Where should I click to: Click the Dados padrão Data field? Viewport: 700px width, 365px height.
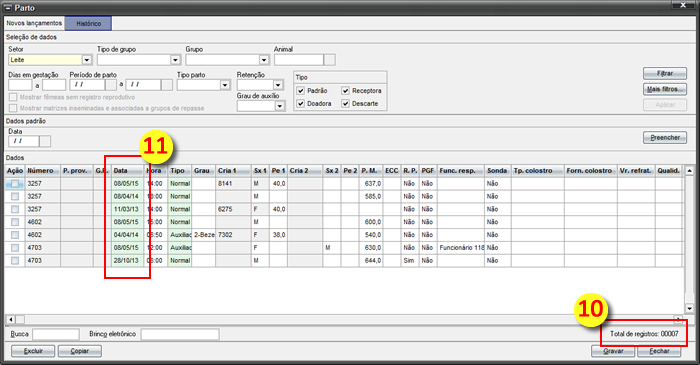click(24, 141)
